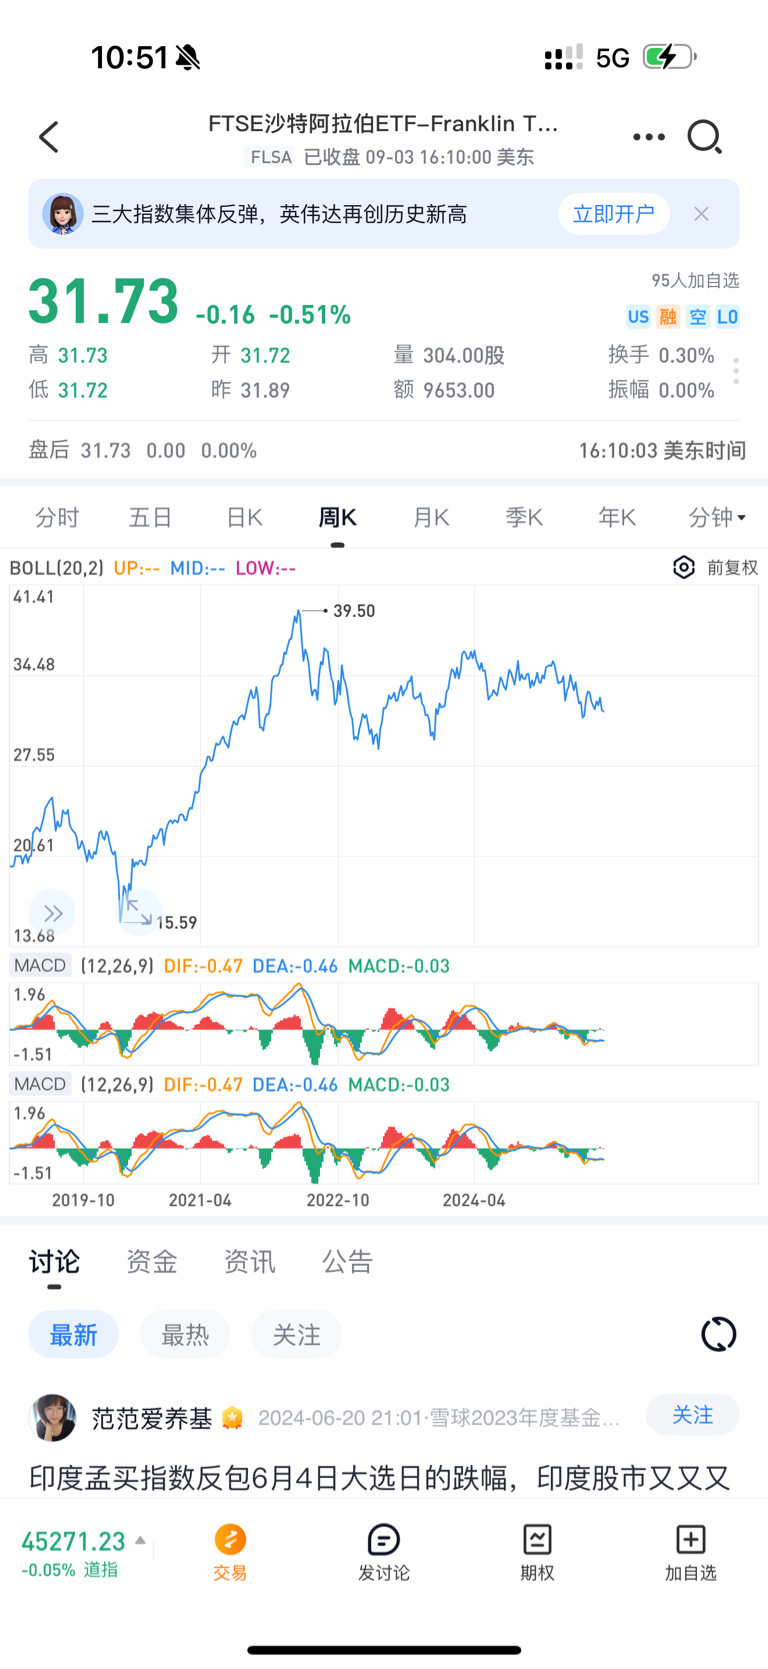Viewport: 768px width, 1669px height.
Task: Tap the search magnifier icon
Action: pos(705,137)
